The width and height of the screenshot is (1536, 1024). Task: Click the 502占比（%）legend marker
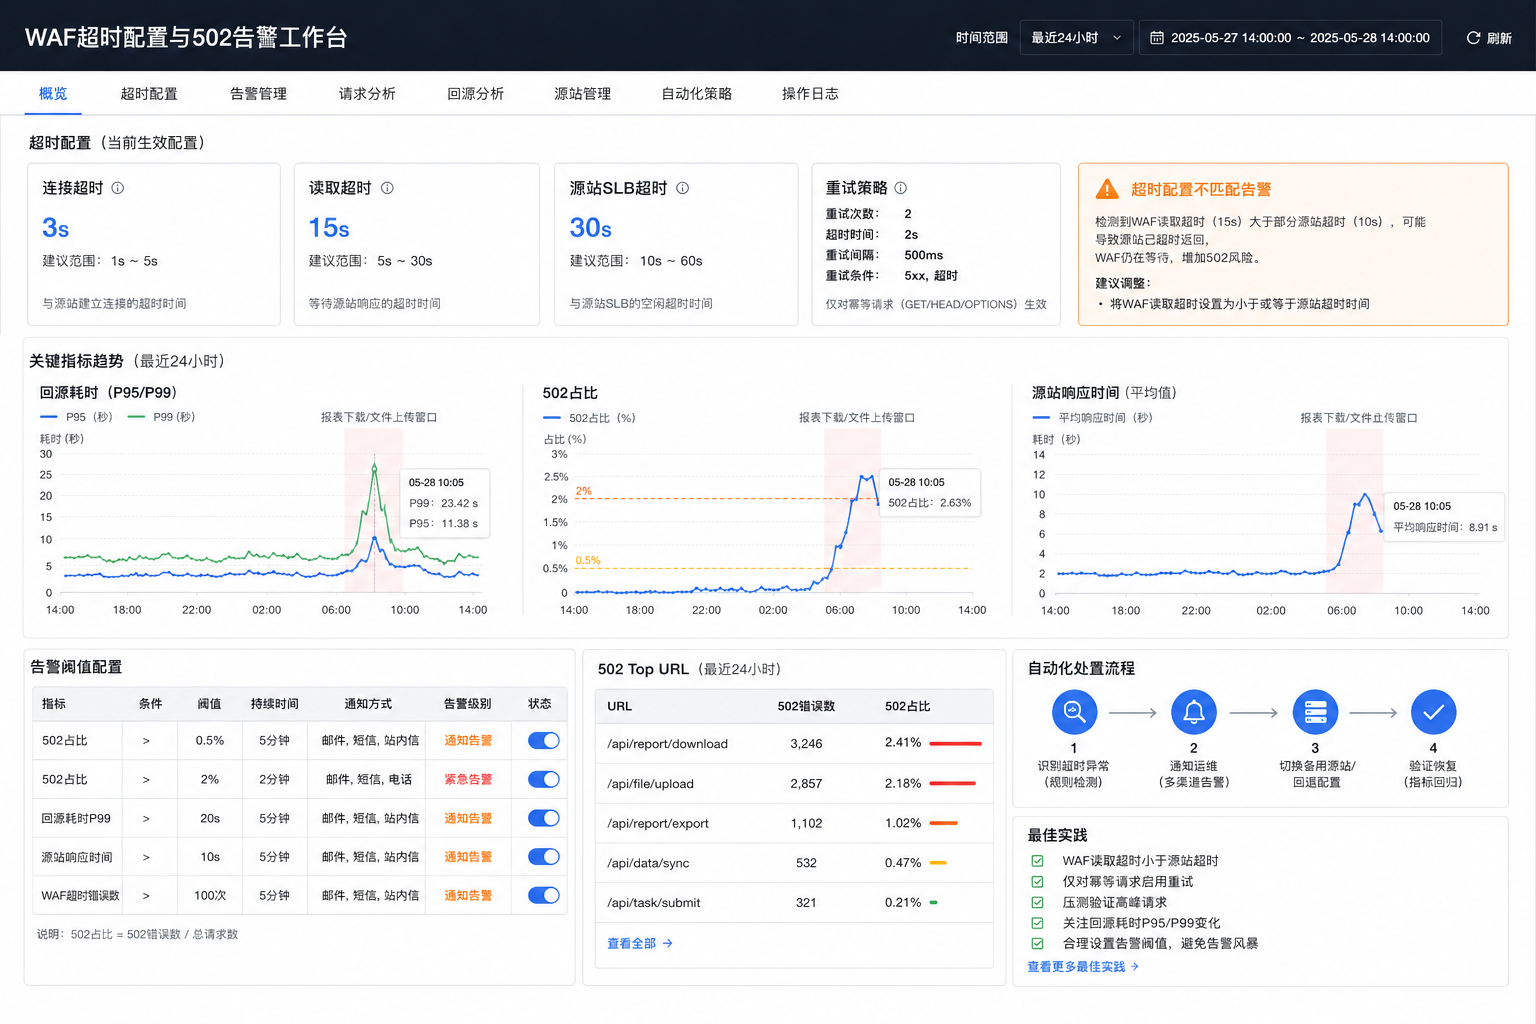(552, 418)
